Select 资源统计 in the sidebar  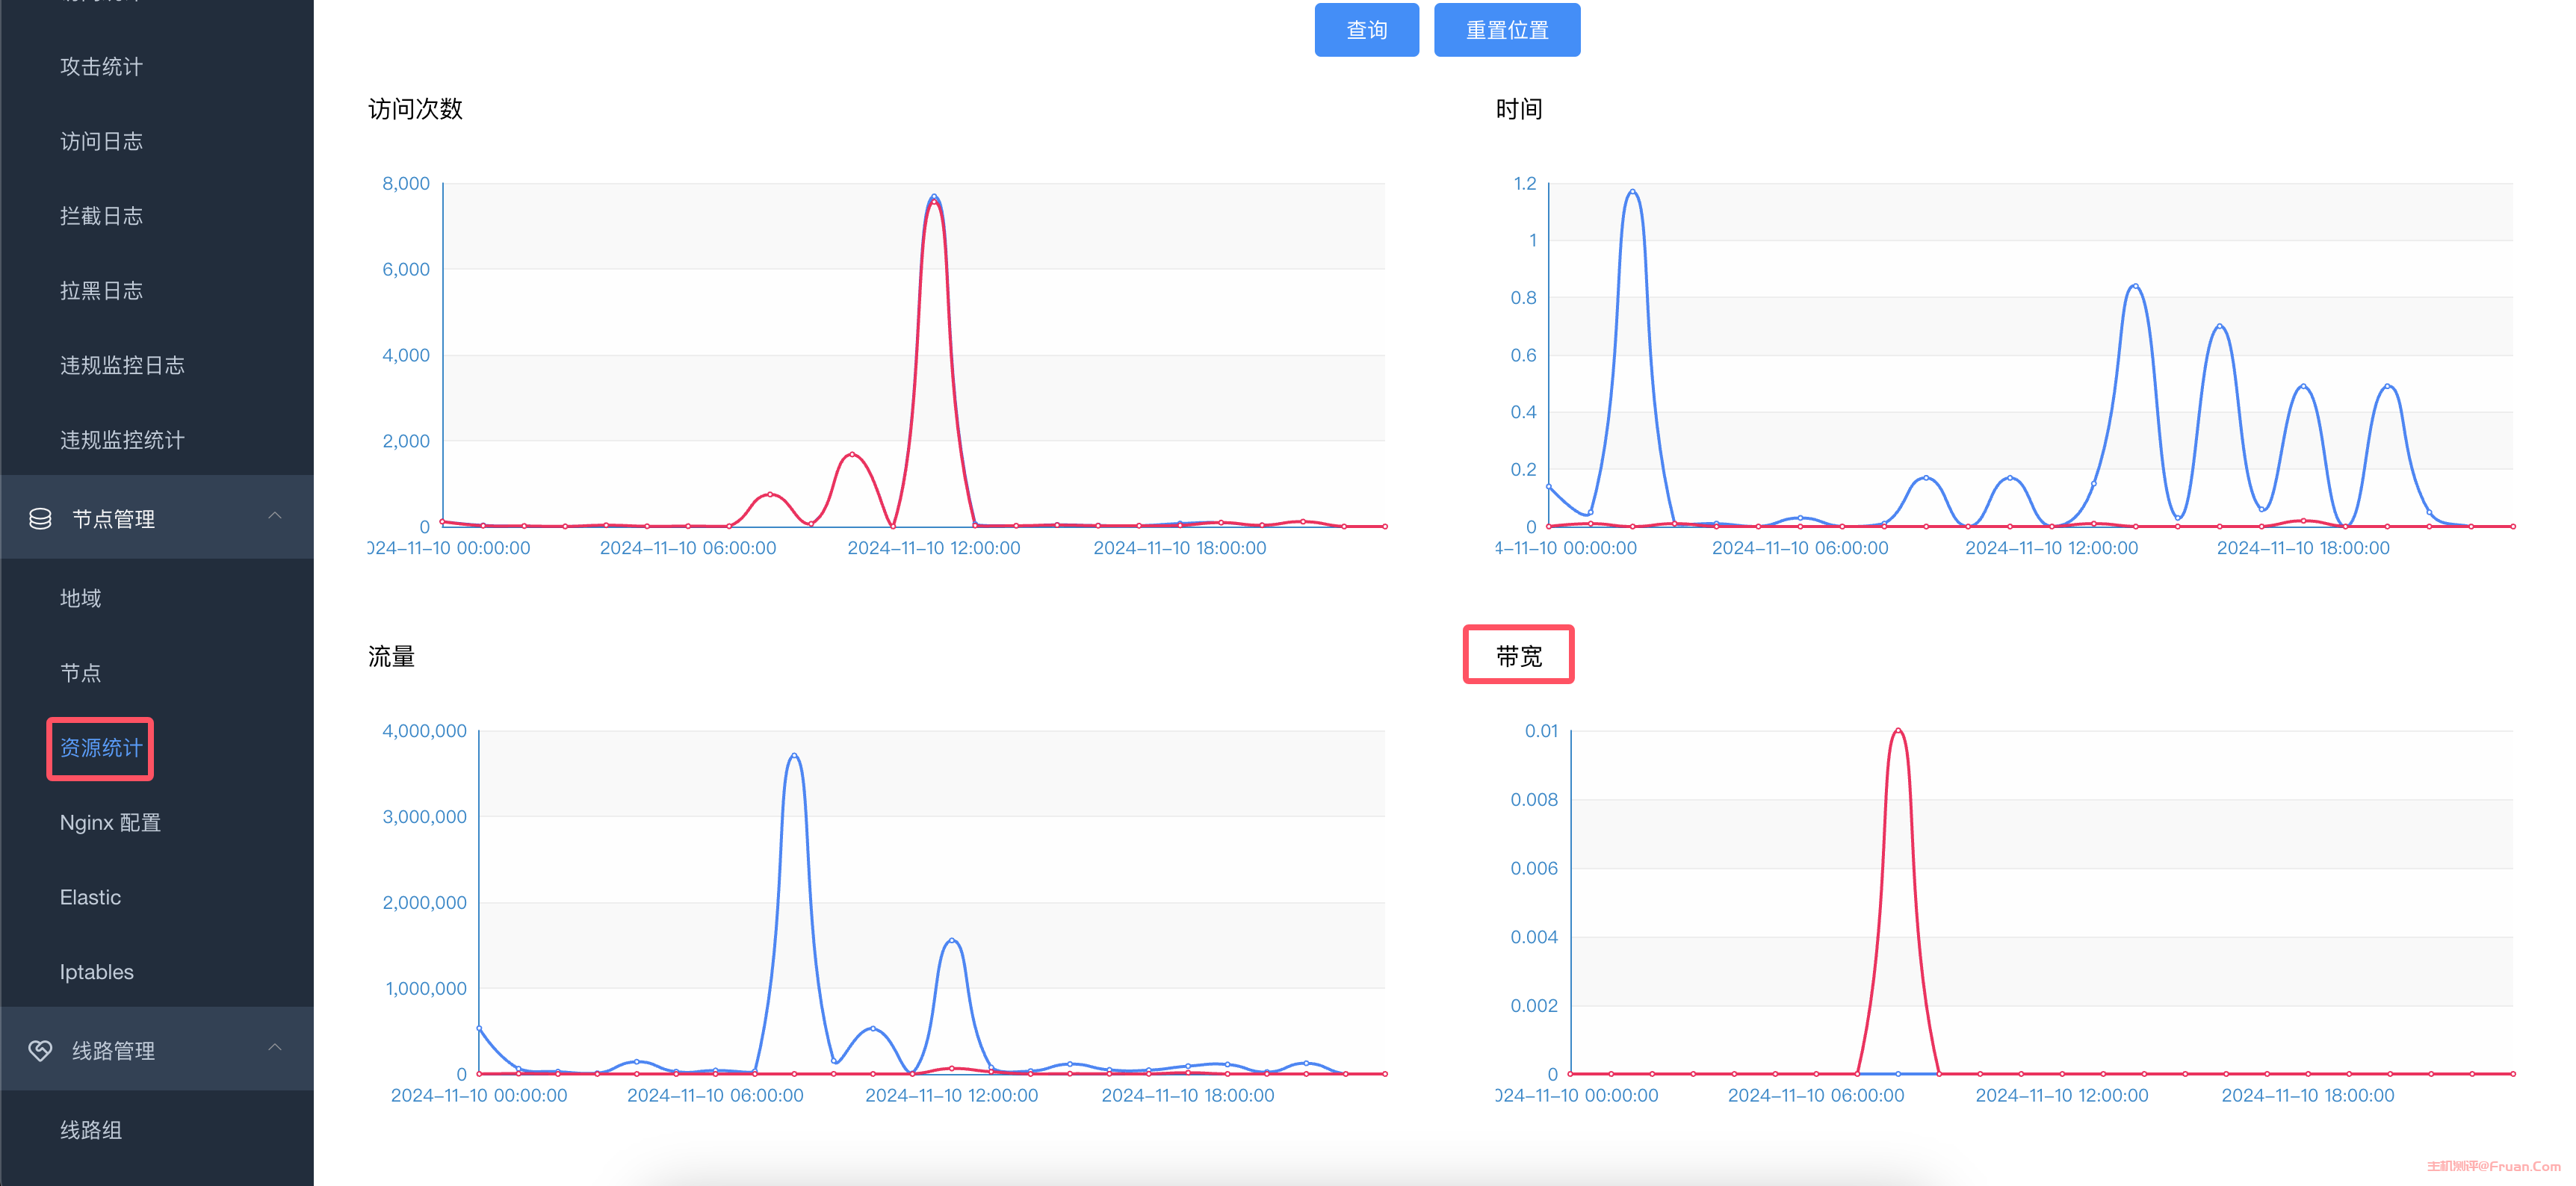(x=101, y=748)
